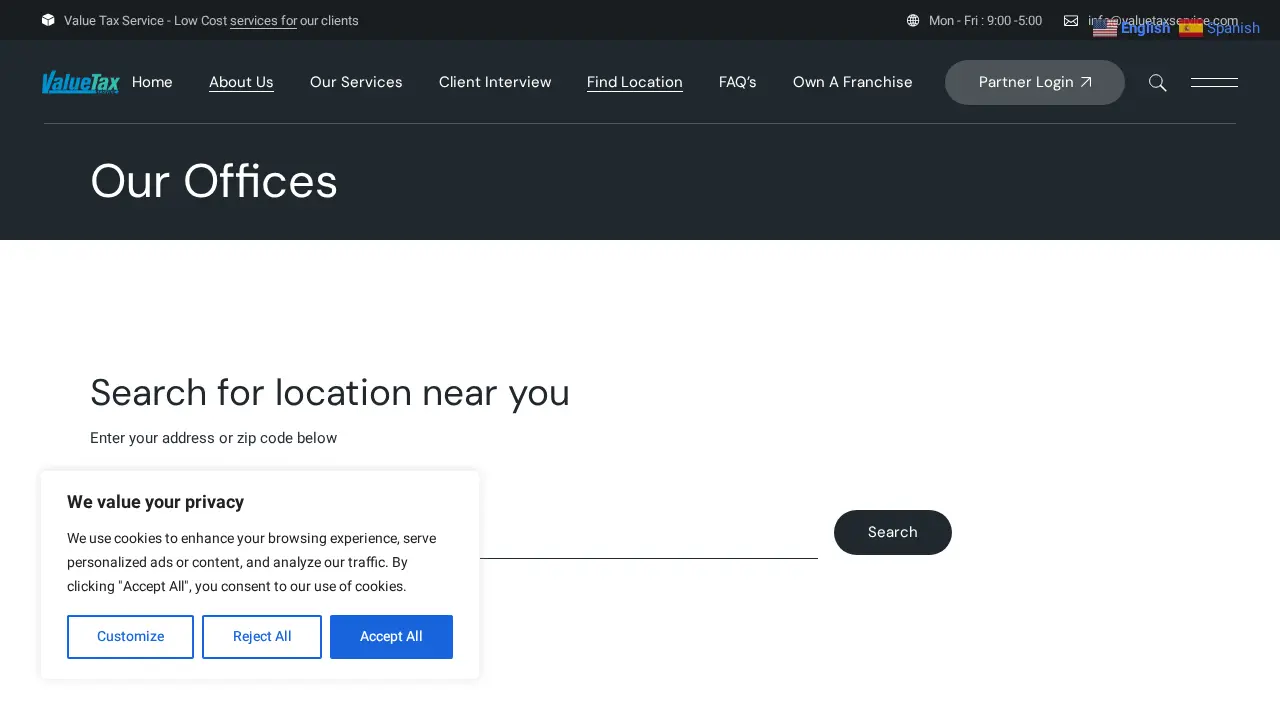
Task: Click the Partner Login button
Action: (1035, 82)
